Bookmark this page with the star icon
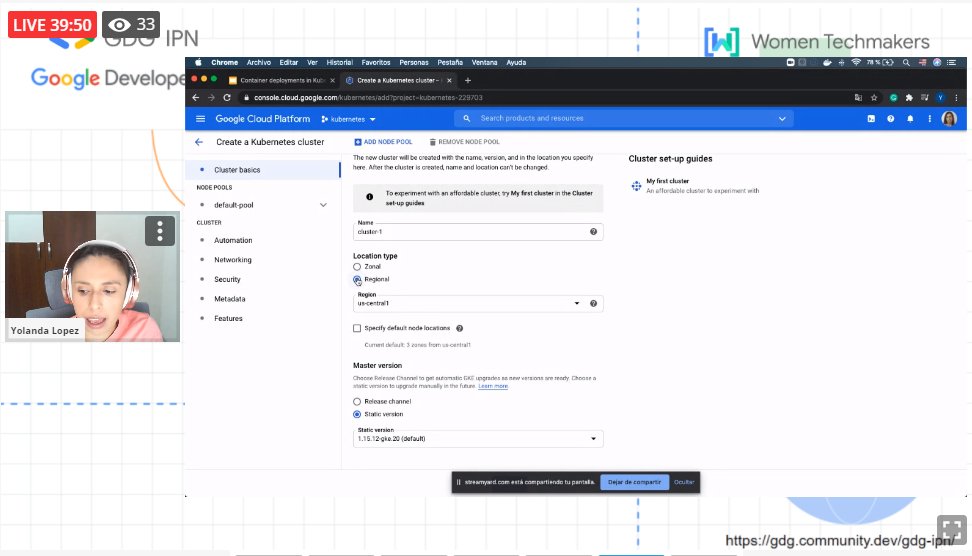Screen dimensions: 972x556 coord(874,97)
